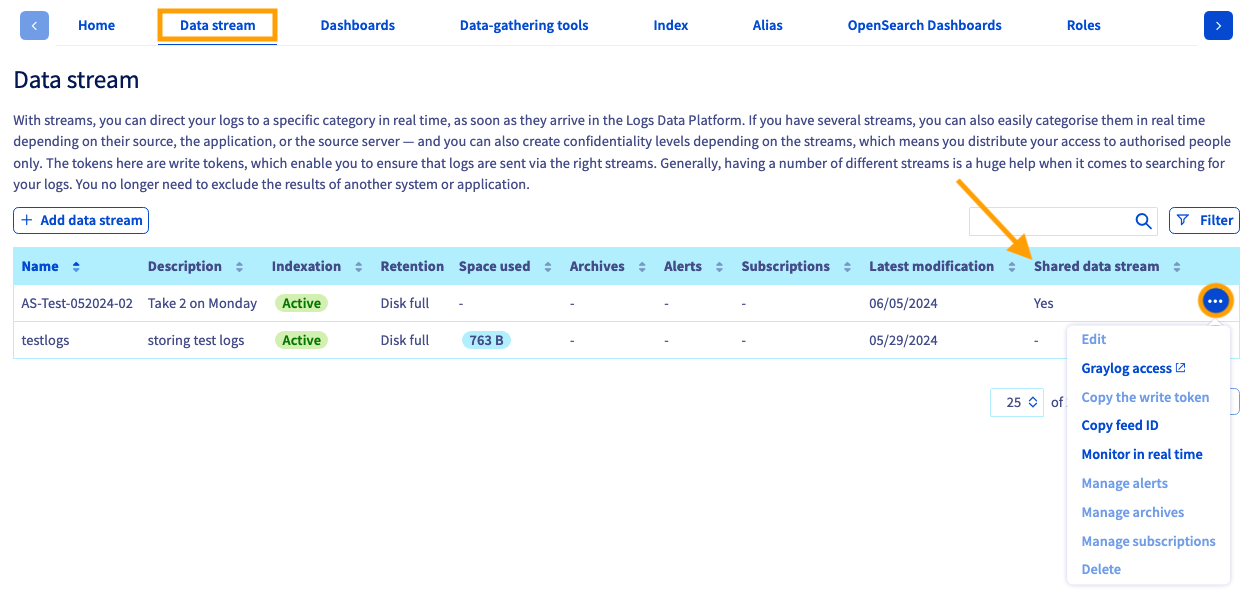Open the Data-gathering tools tab
This screenshot has width=1256, height=594.
click(524, 25)
